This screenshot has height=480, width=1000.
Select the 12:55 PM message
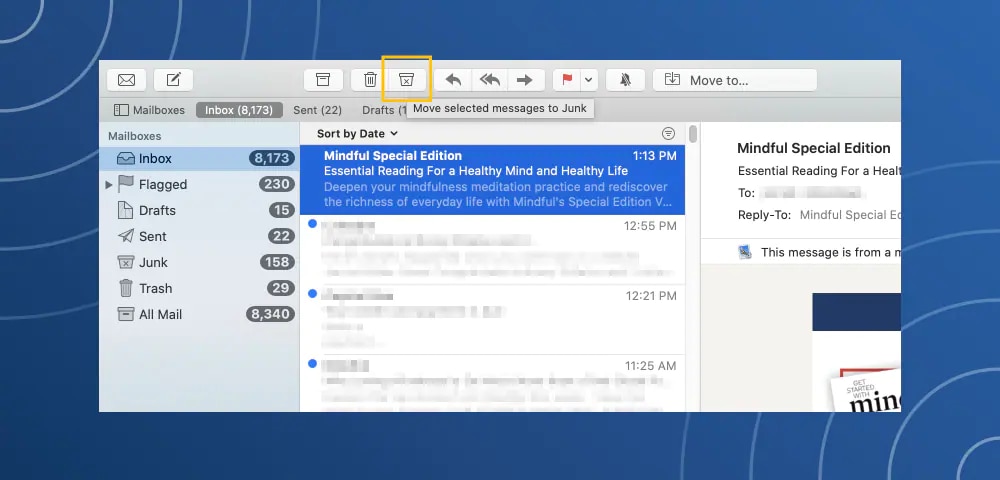pos(492,249)
